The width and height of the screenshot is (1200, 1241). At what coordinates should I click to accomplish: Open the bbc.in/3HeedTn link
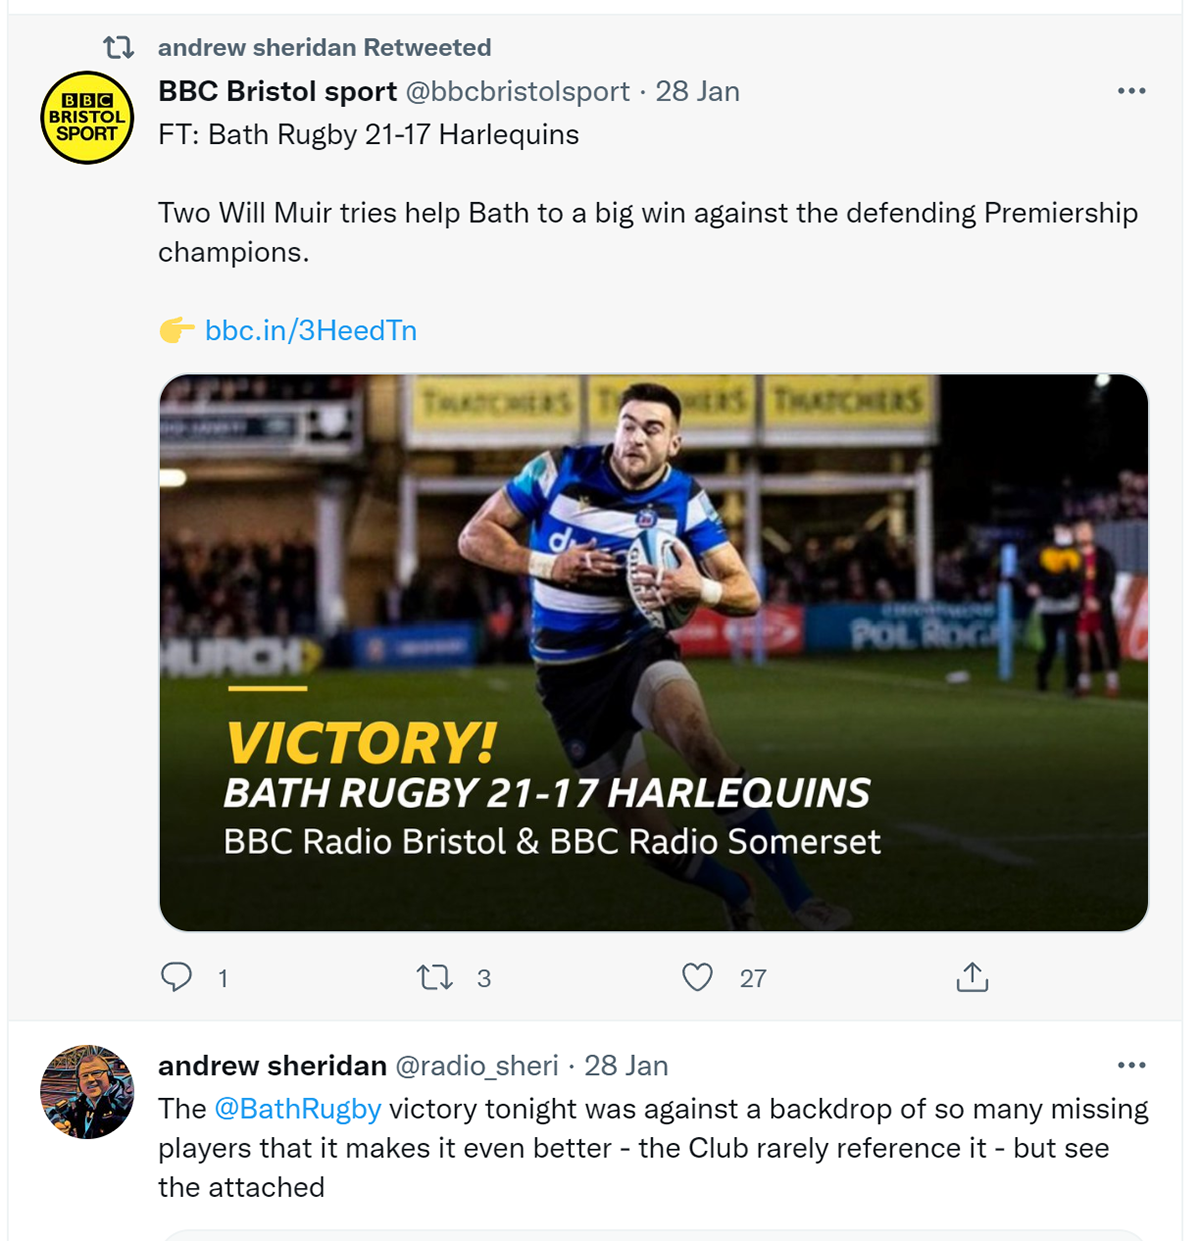coord(311,330)
